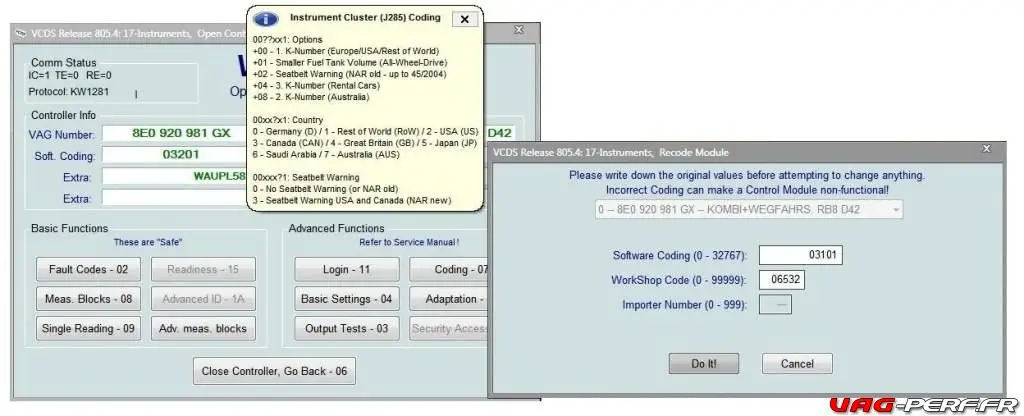Expand the module selection dropdown in Recode dialog

(896, 210)
